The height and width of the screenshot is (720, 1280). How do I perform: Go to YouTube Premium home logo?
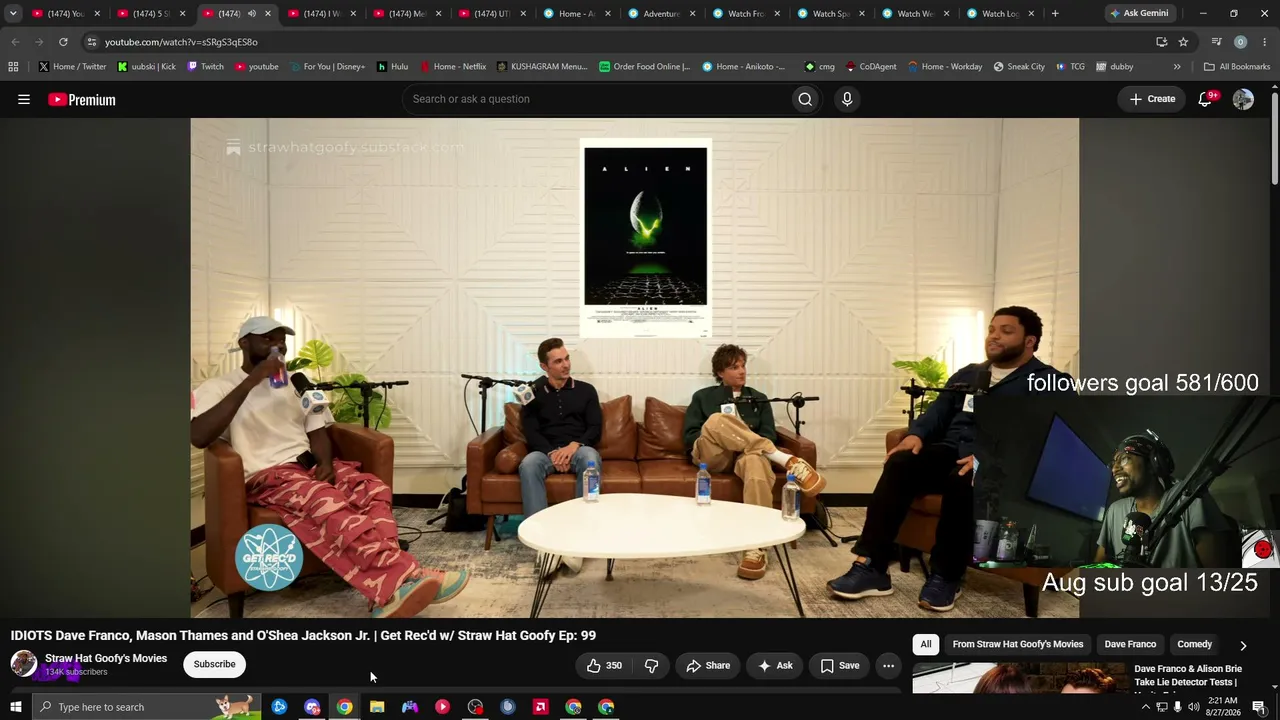82,99
